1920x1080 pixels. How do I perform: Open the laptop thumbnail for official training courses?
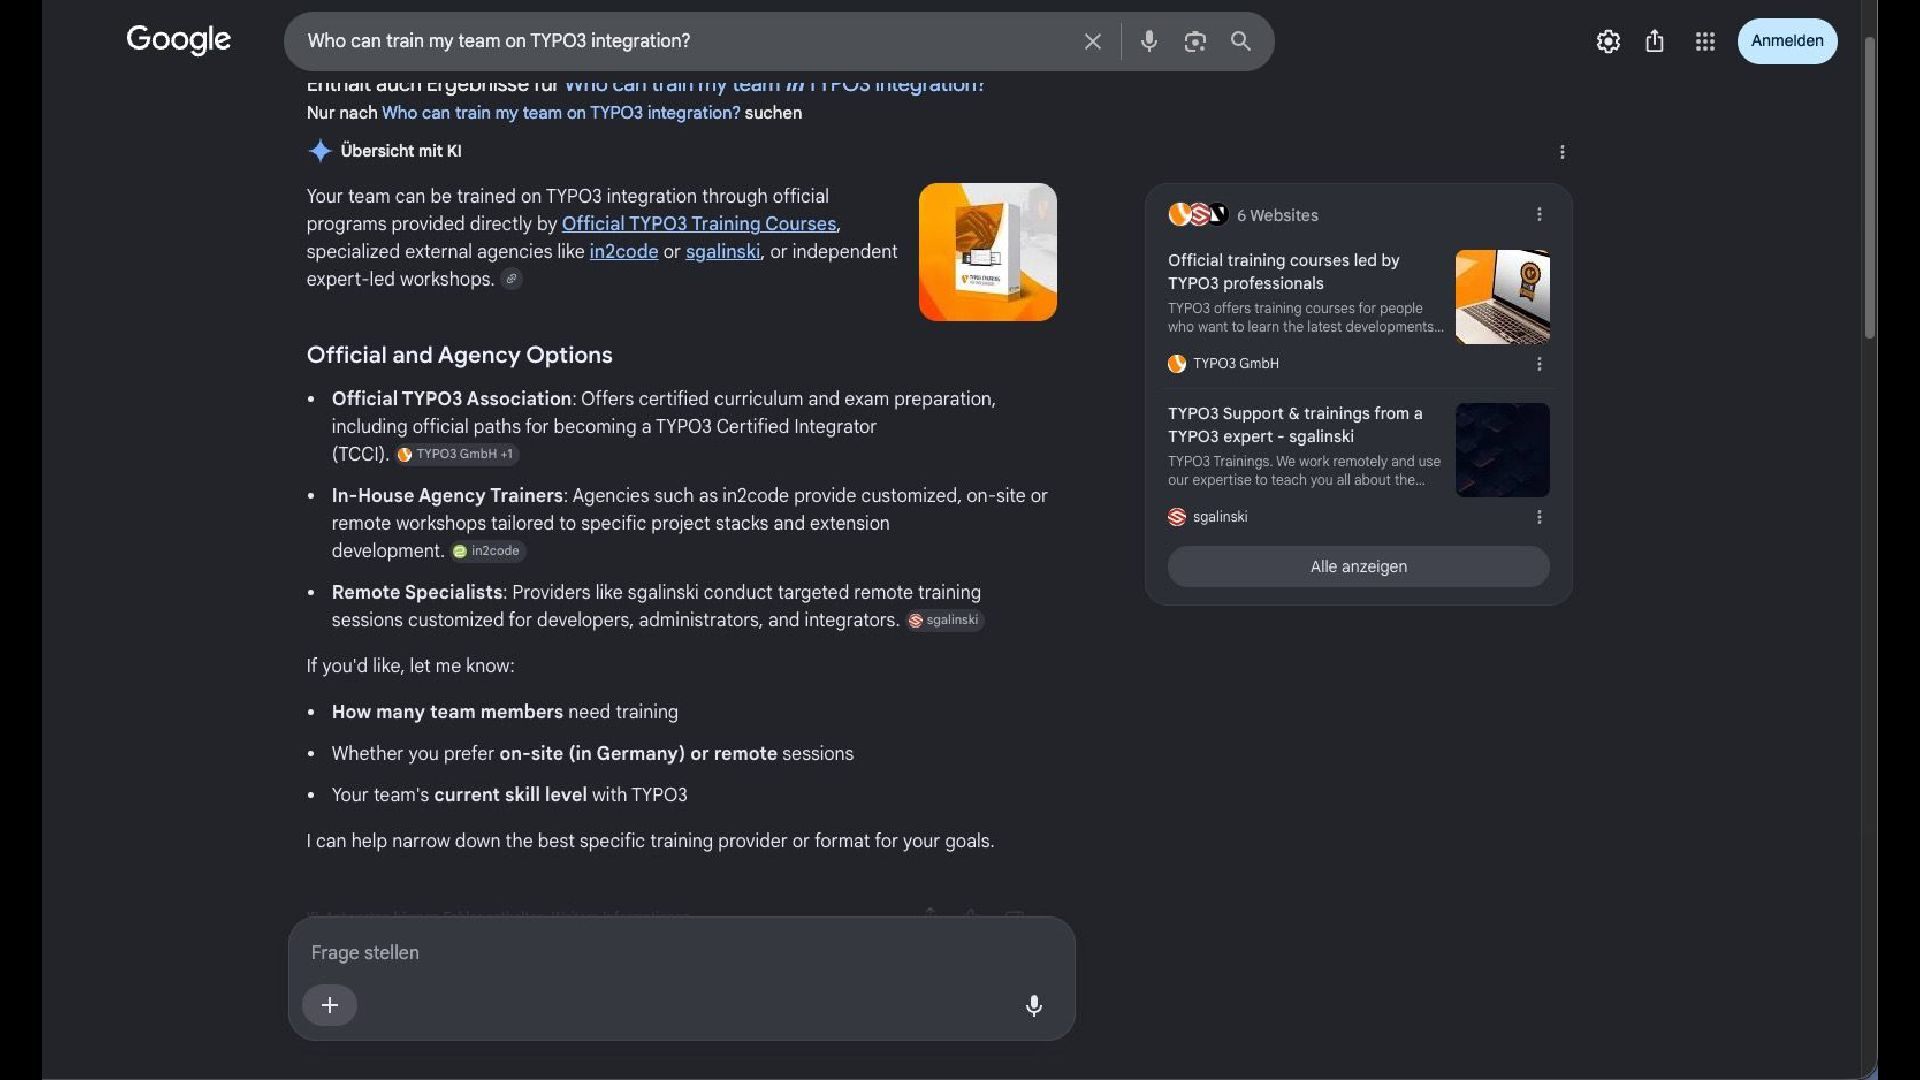pyautogui.click(x=1503, y=297)
